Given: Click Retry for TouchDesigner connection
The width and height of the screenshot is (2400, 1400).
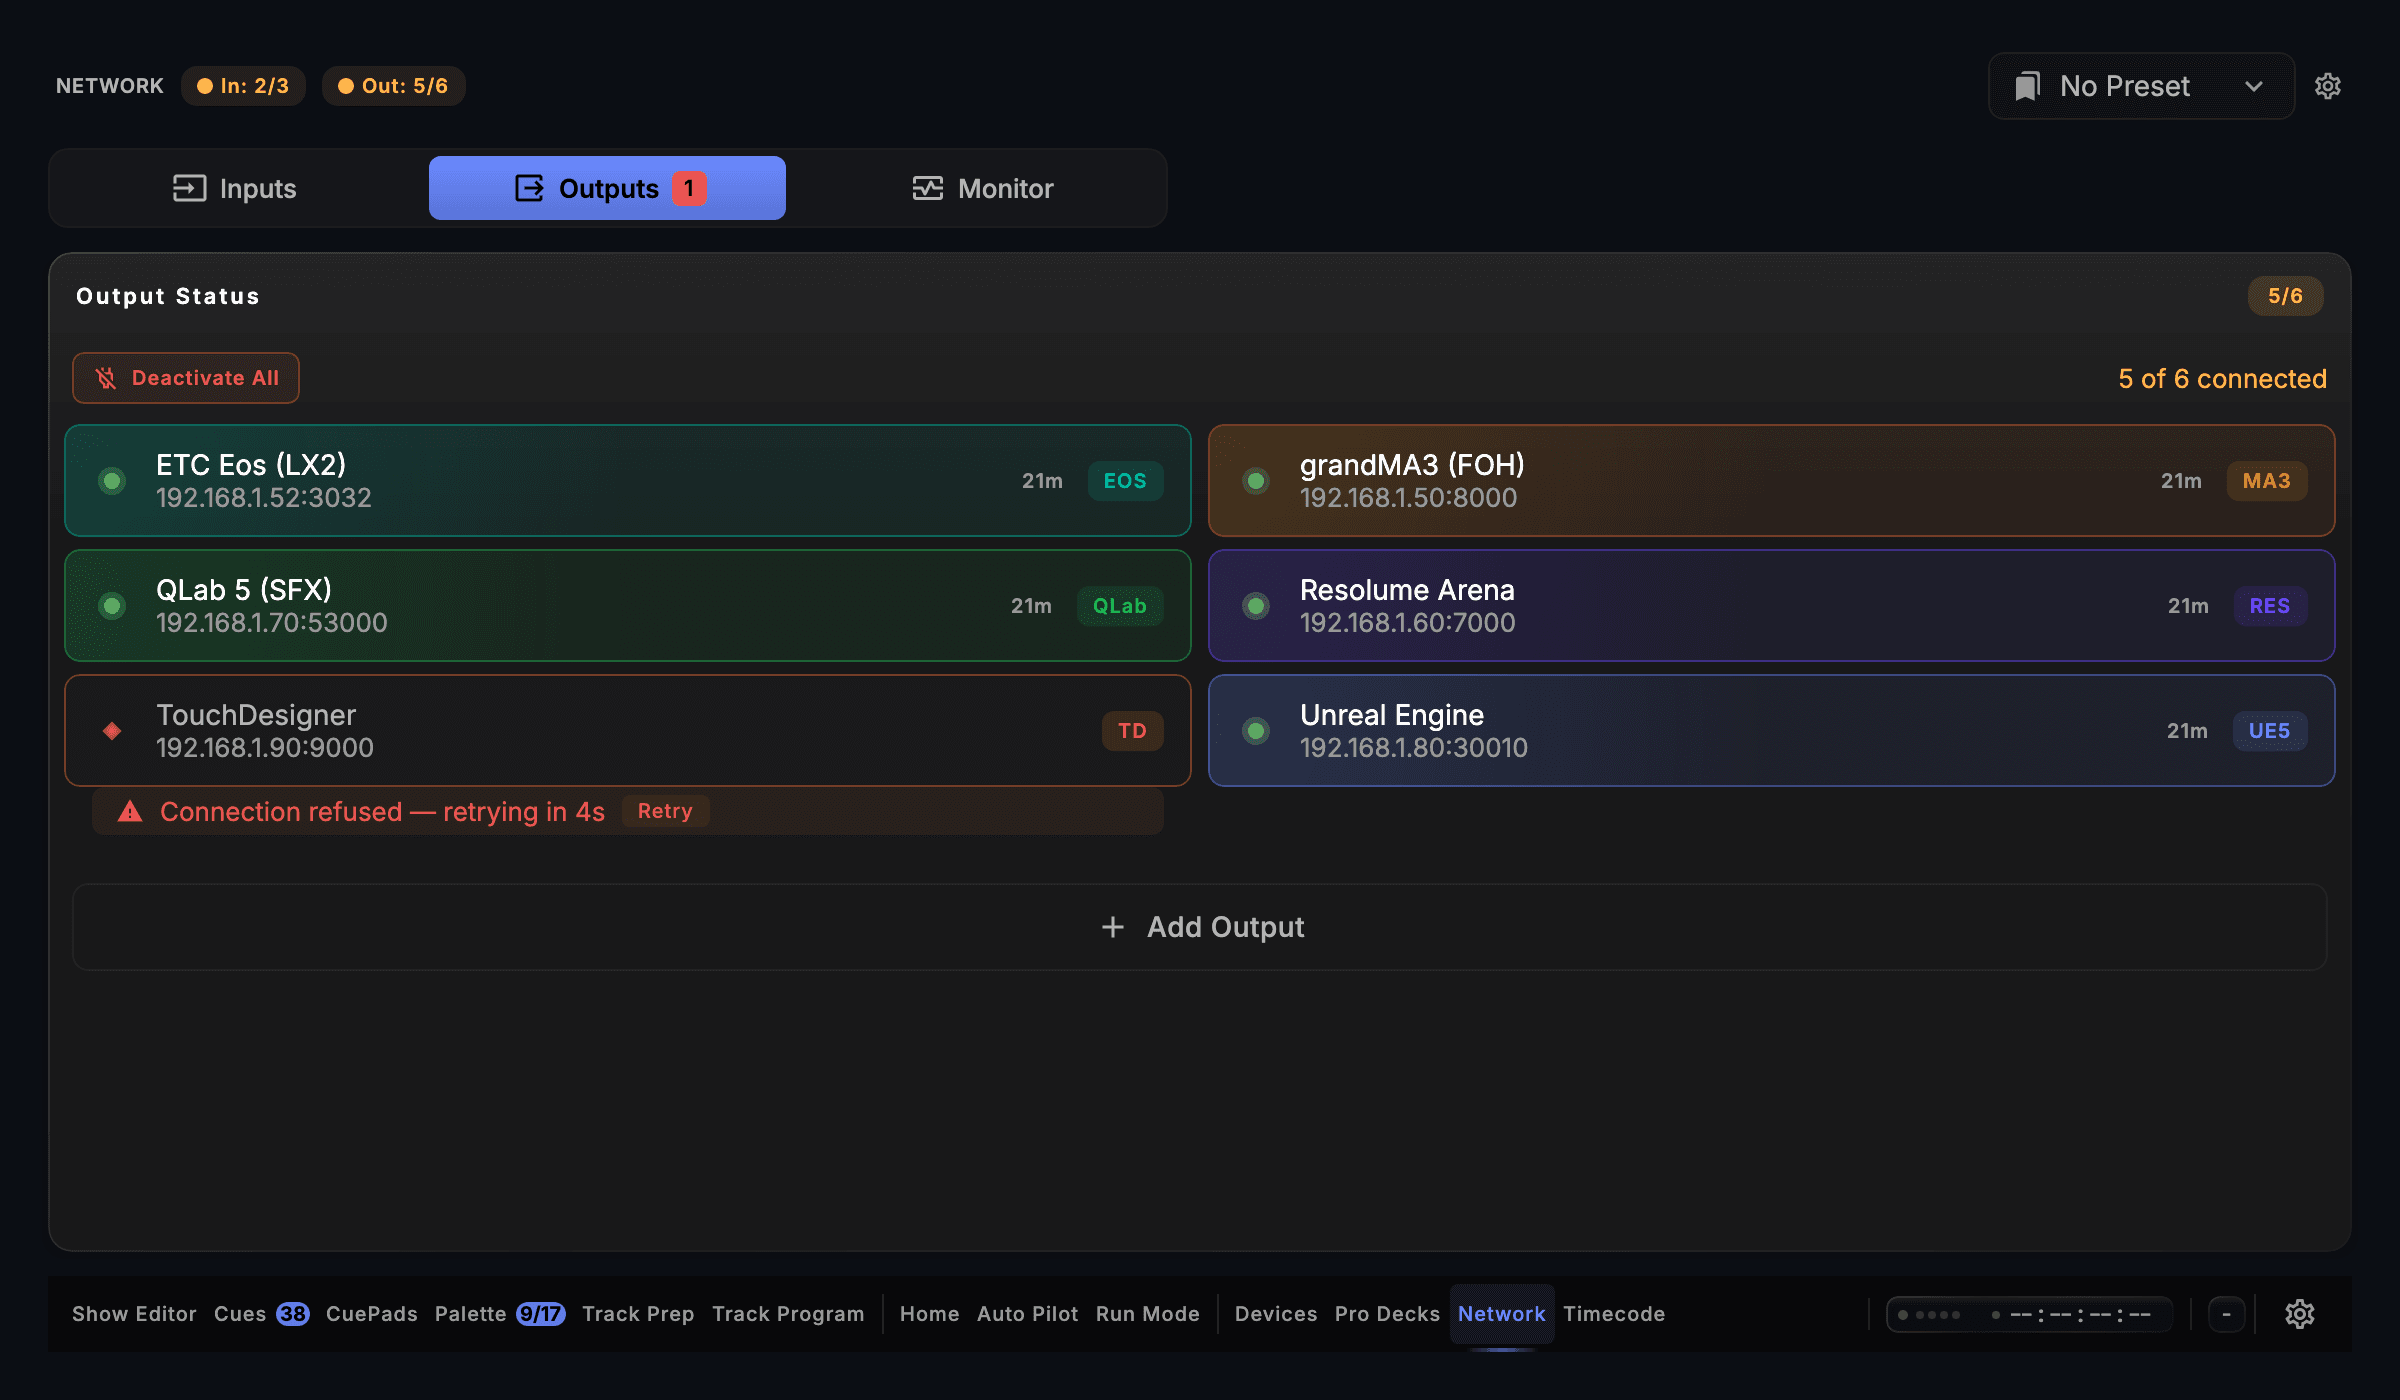Looking at the screenshot, I should tap(665, 811).
